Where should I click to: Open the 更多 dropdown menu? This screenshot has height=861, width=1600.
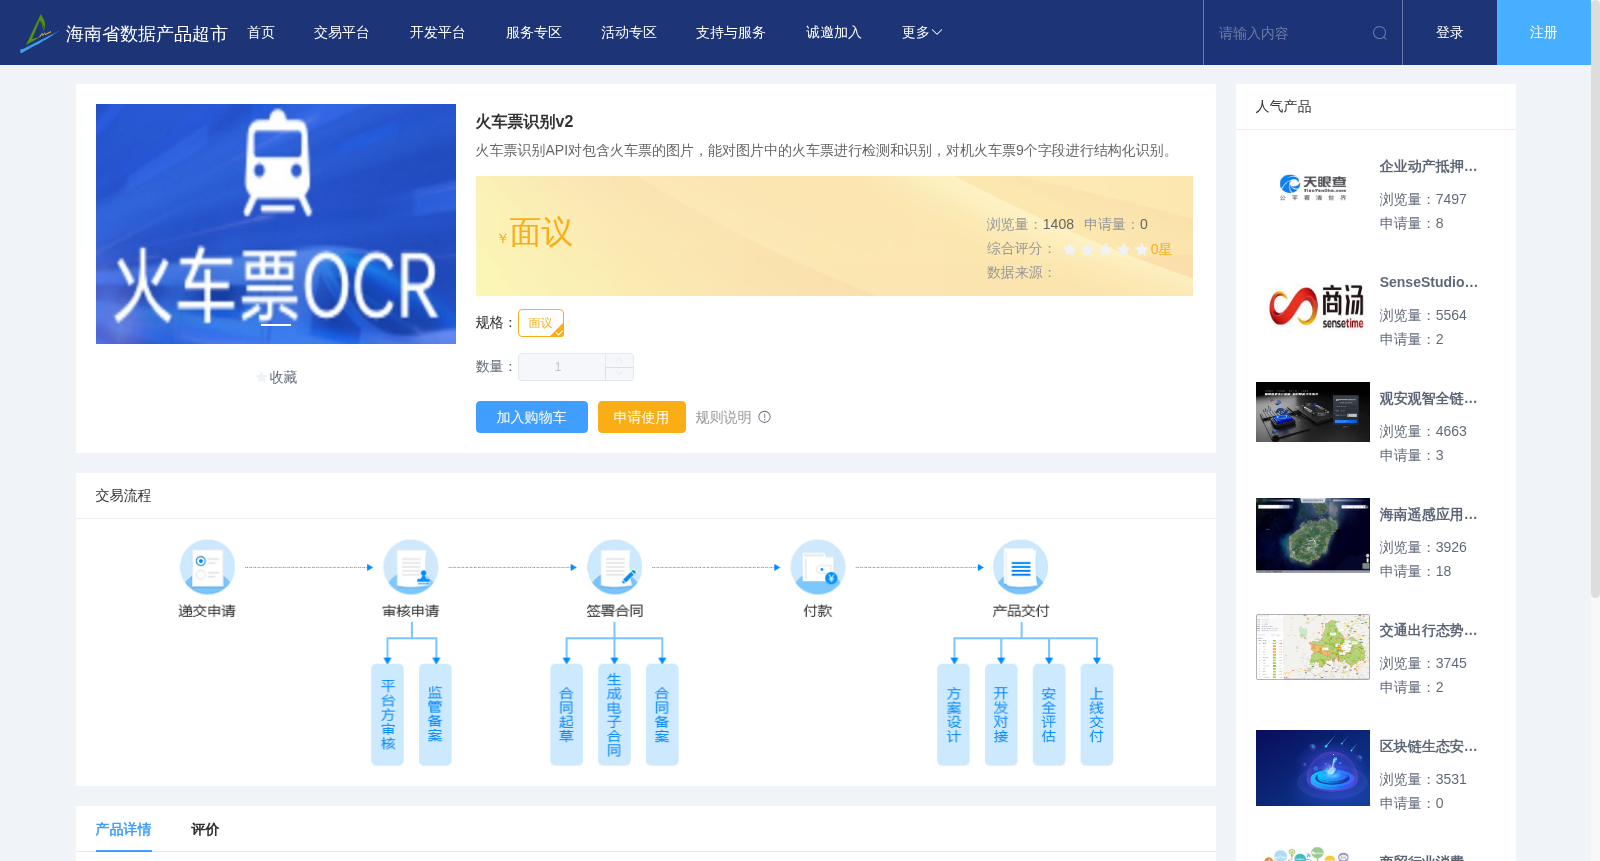tap(922, 33)
